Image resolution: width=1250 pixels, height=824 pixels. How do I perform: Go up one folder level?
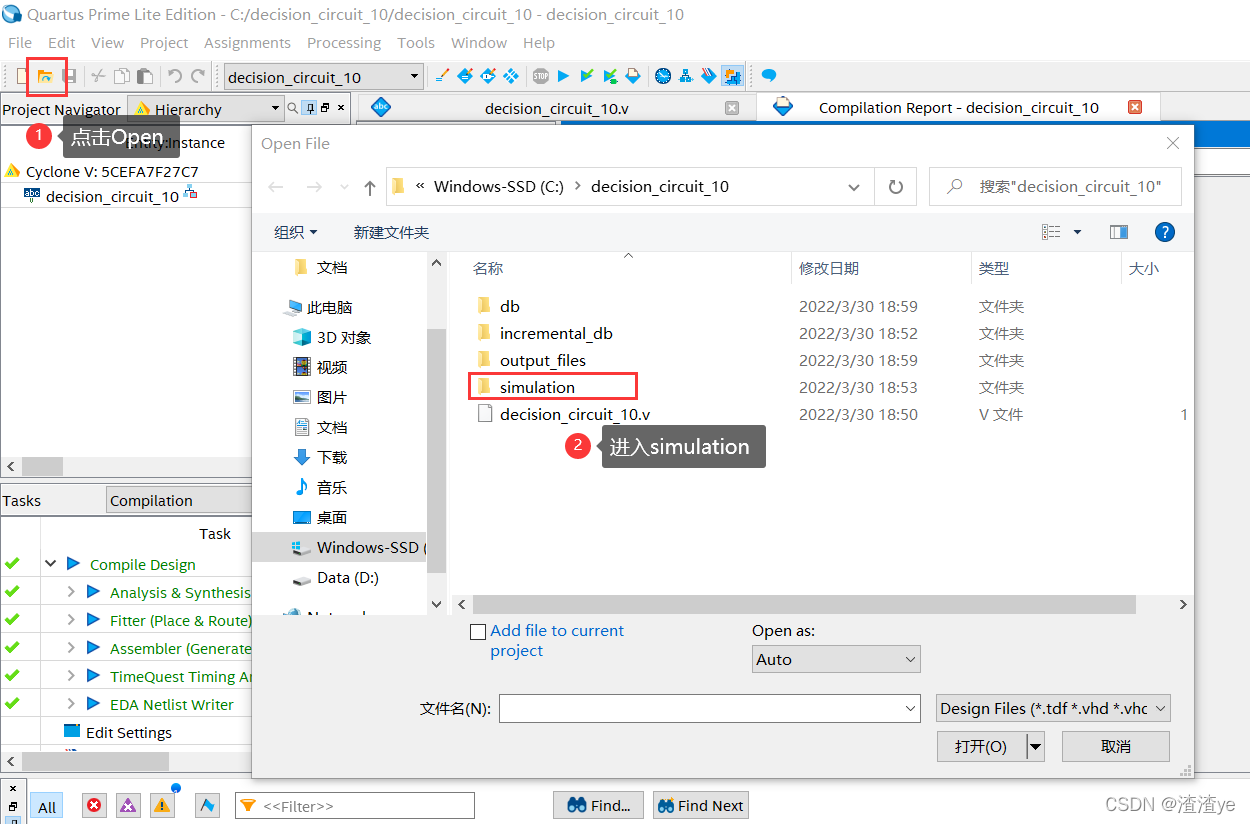[x=370, y=187]
